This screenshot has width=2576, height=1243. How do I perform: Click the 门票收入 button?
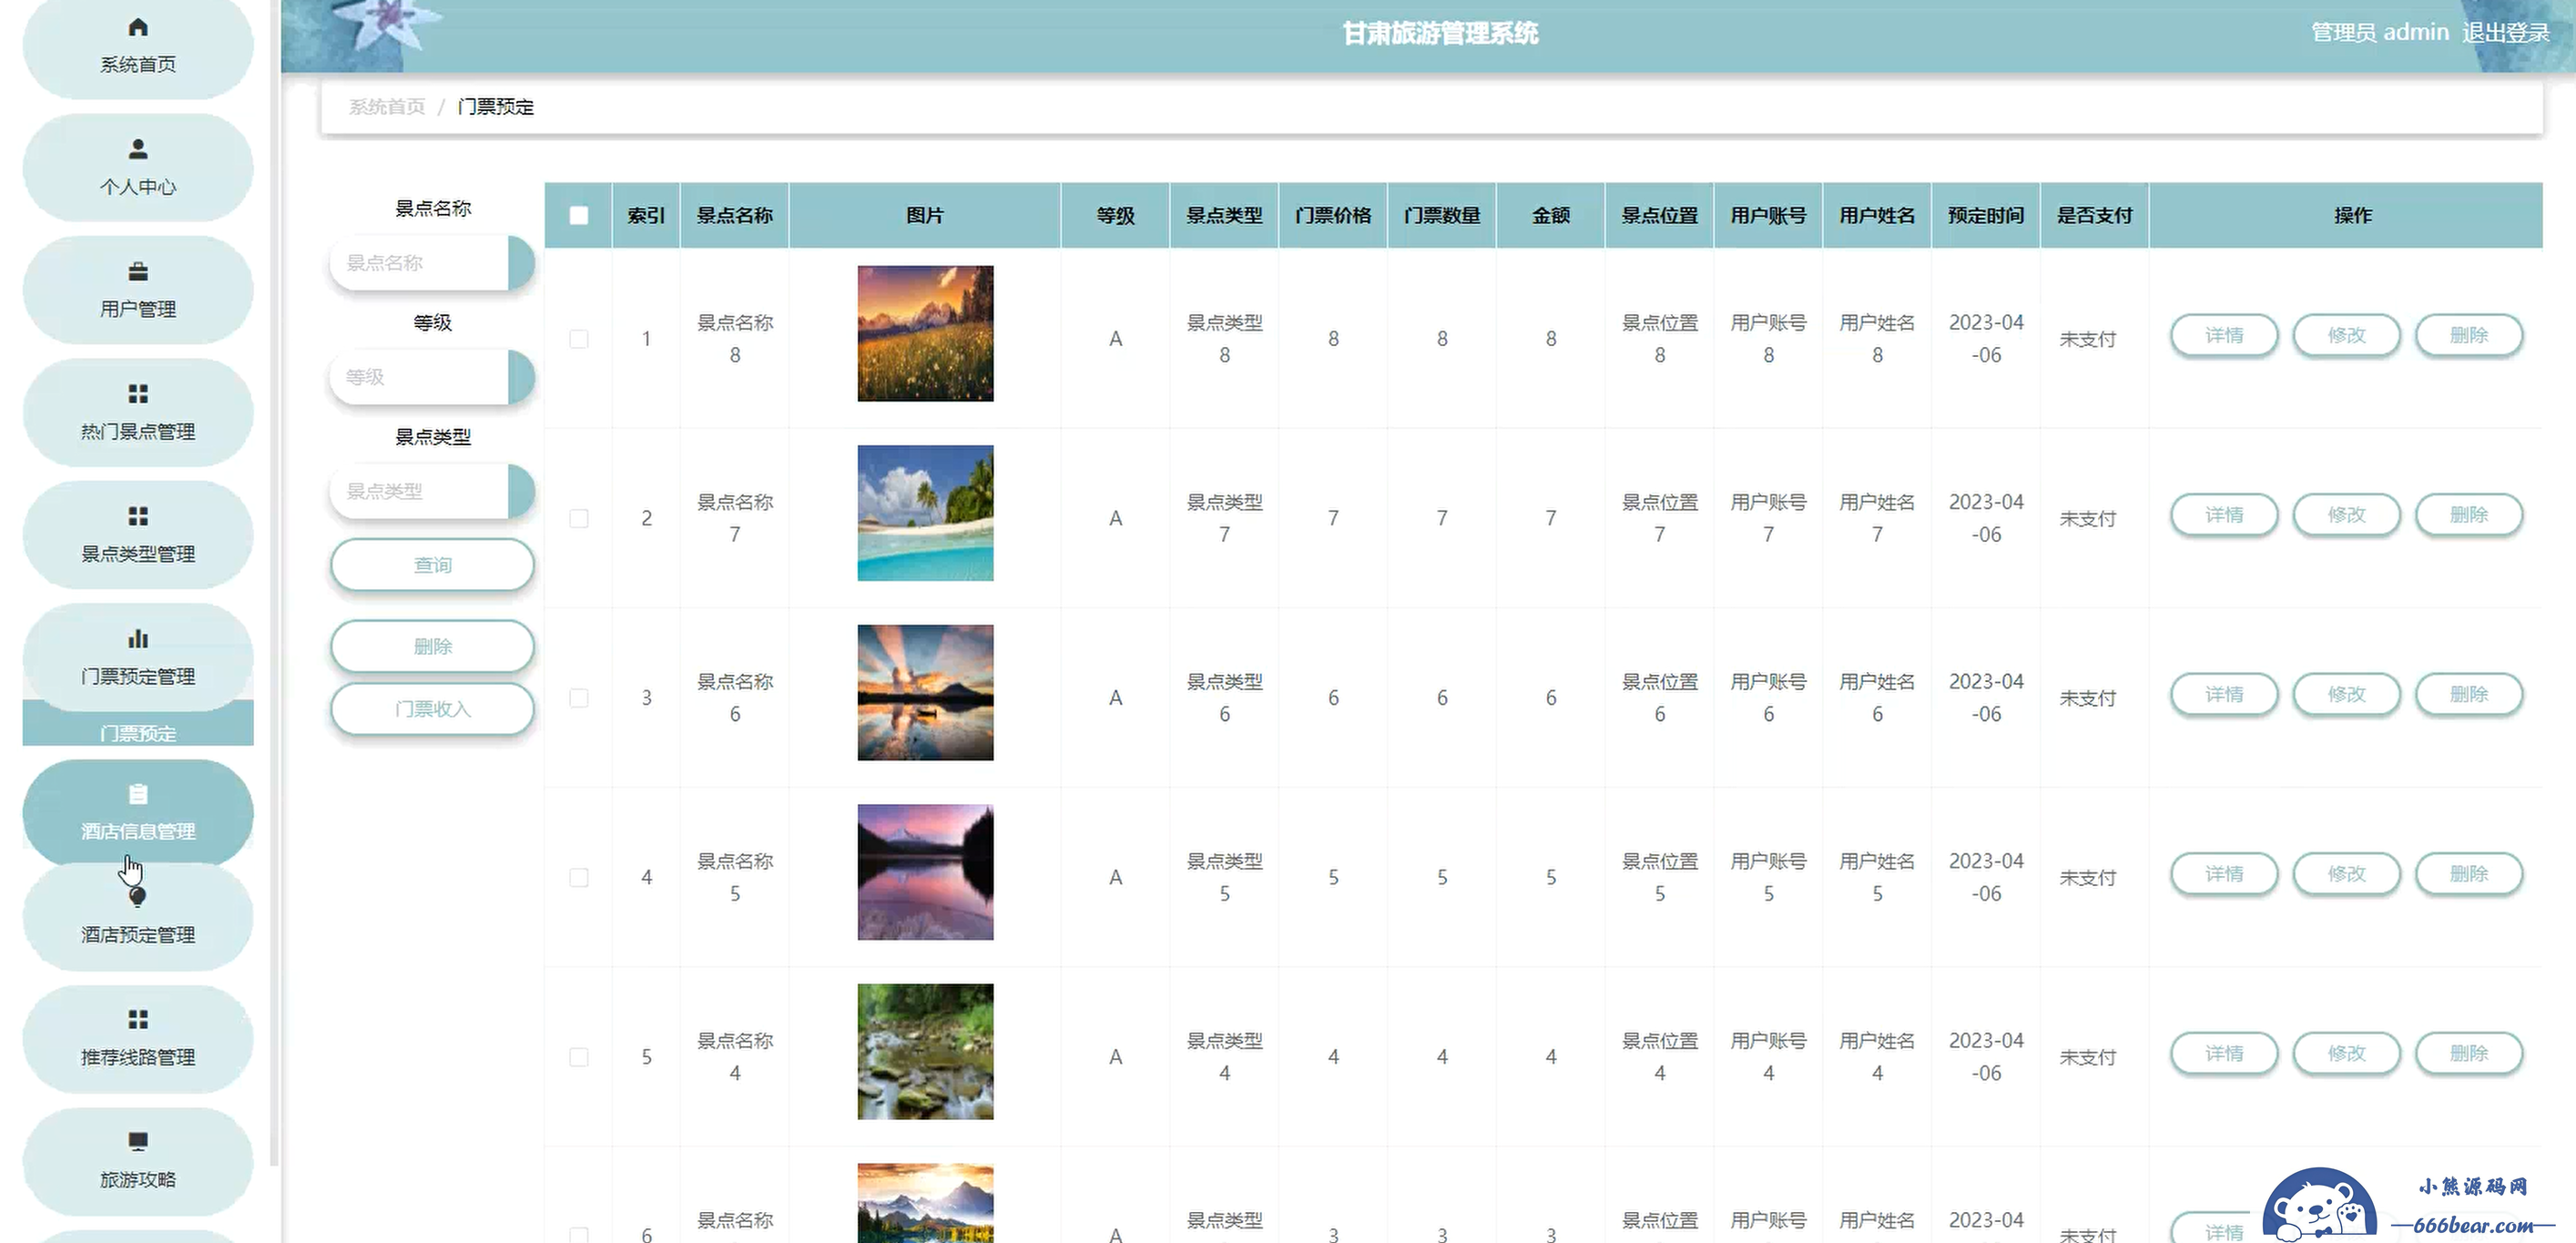point(432,709)
